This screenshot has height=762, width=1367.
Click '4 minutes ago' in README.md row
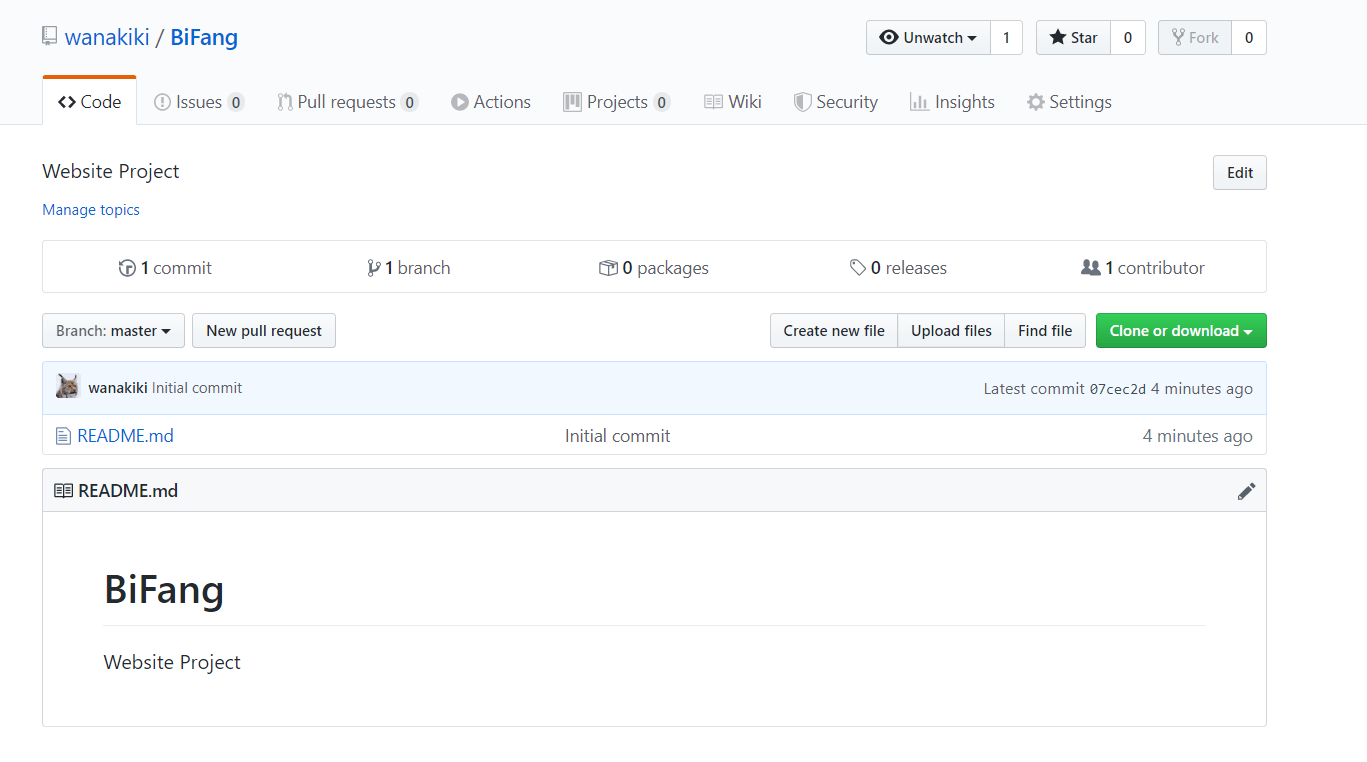click(x=1197, y=436)
